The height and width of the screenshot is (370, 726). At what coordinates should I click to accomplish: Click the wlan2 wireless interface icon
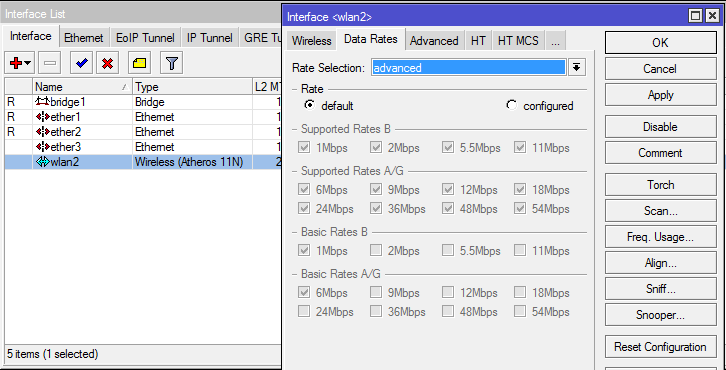point(42,162)
